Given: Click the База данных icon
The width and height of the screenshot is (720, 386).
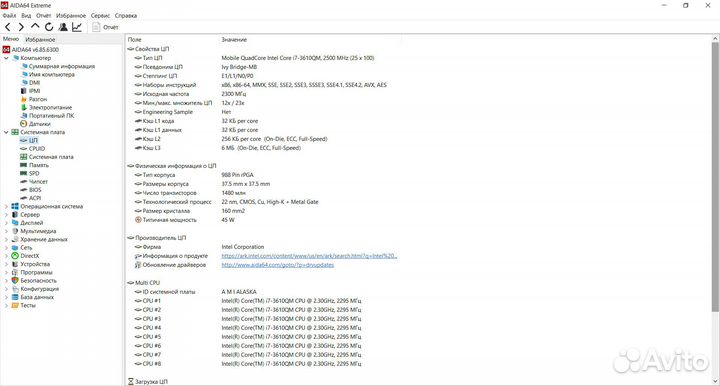Looking at the screenshot, I should [x=15, y=297].
